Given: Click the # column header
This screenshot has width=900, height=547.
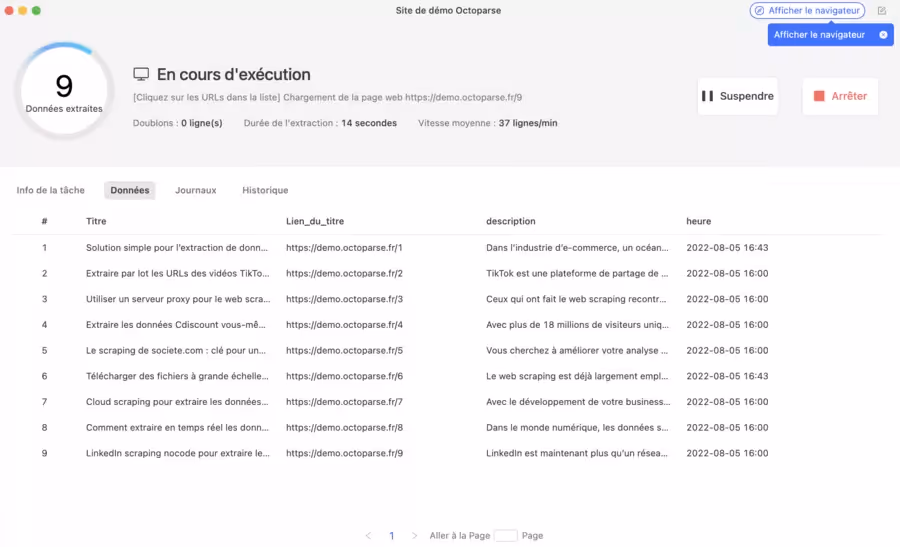Looking at the screenshot, I should coord(44,221).
